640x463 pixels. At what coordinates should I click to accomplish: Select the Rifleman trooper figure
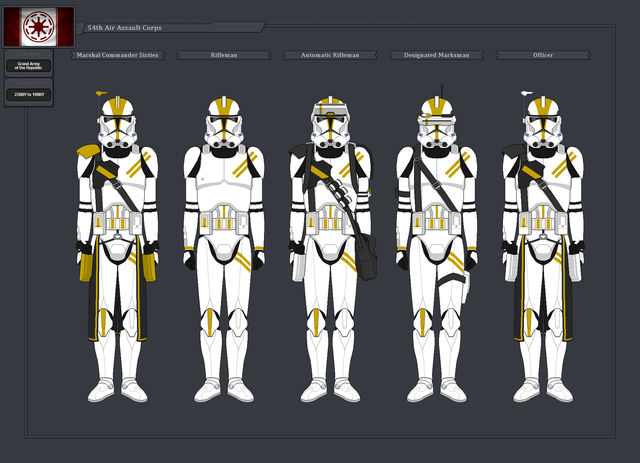(x=224, y=249)
